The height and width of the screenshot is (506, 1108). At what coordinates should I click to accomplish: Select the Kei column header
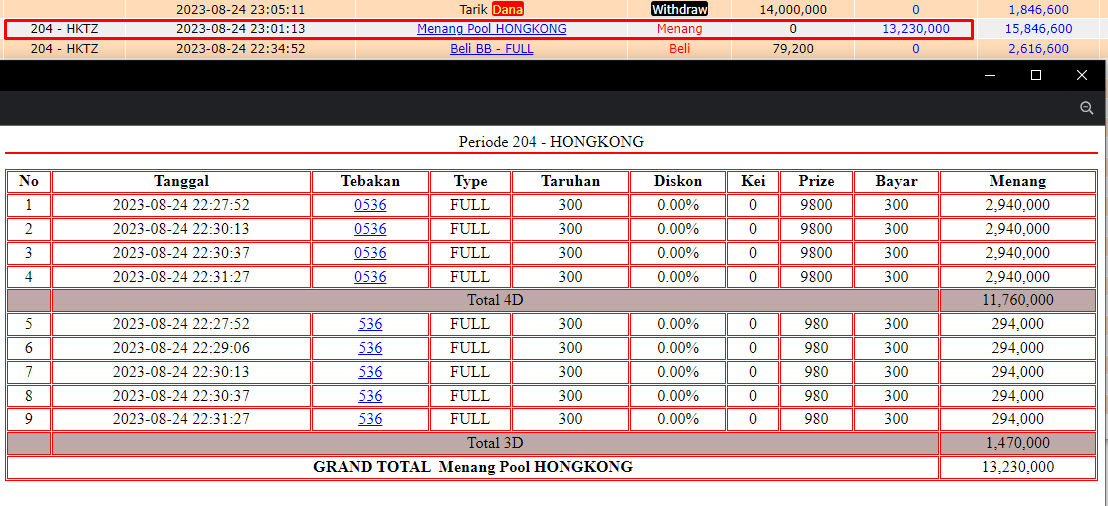[753, 182]
